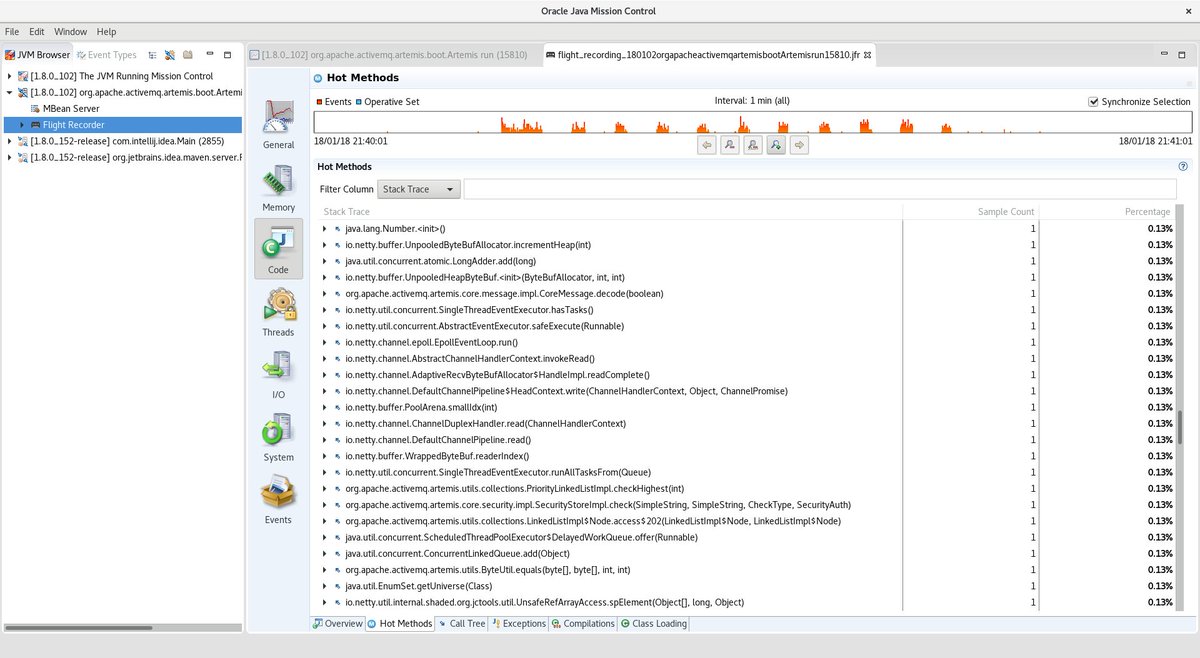Open the Help menu

coord(107,32)
